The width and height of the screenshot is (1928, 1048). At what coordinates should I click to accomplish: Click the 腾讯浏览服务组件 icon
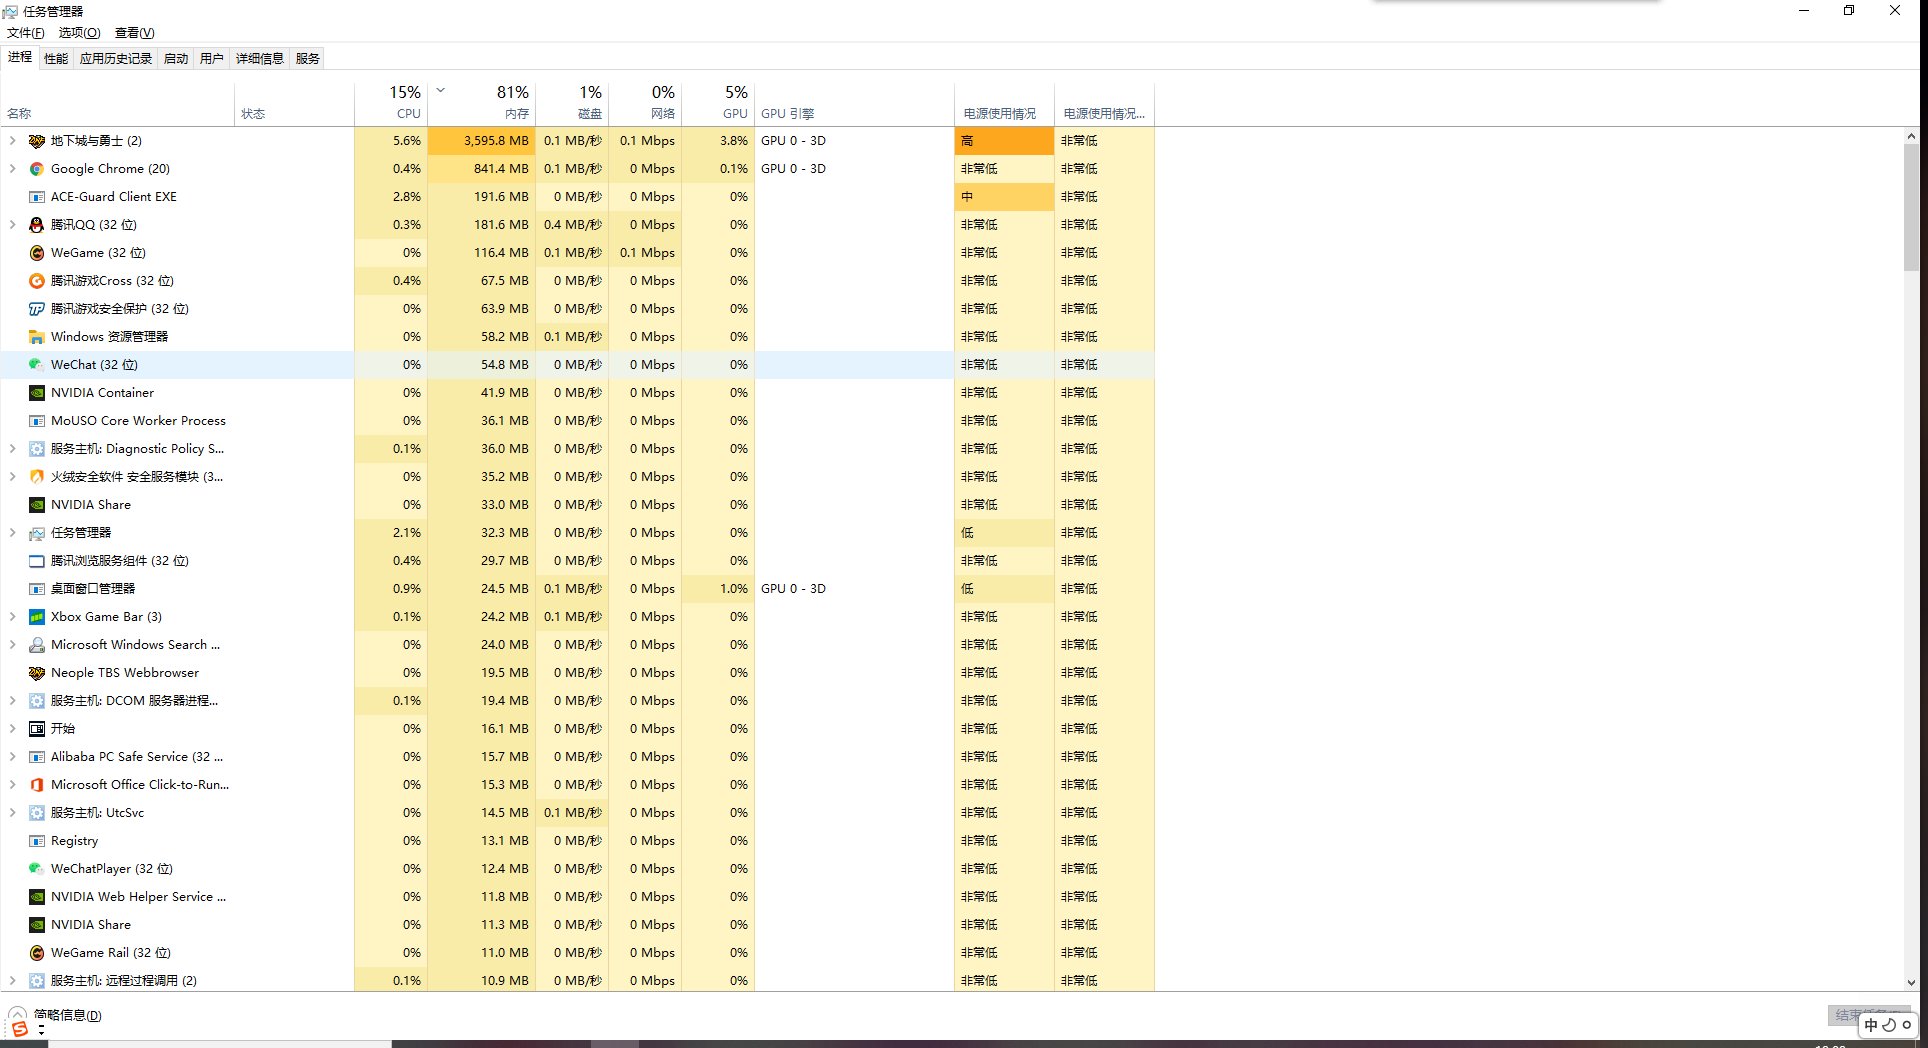click(37, 561)
